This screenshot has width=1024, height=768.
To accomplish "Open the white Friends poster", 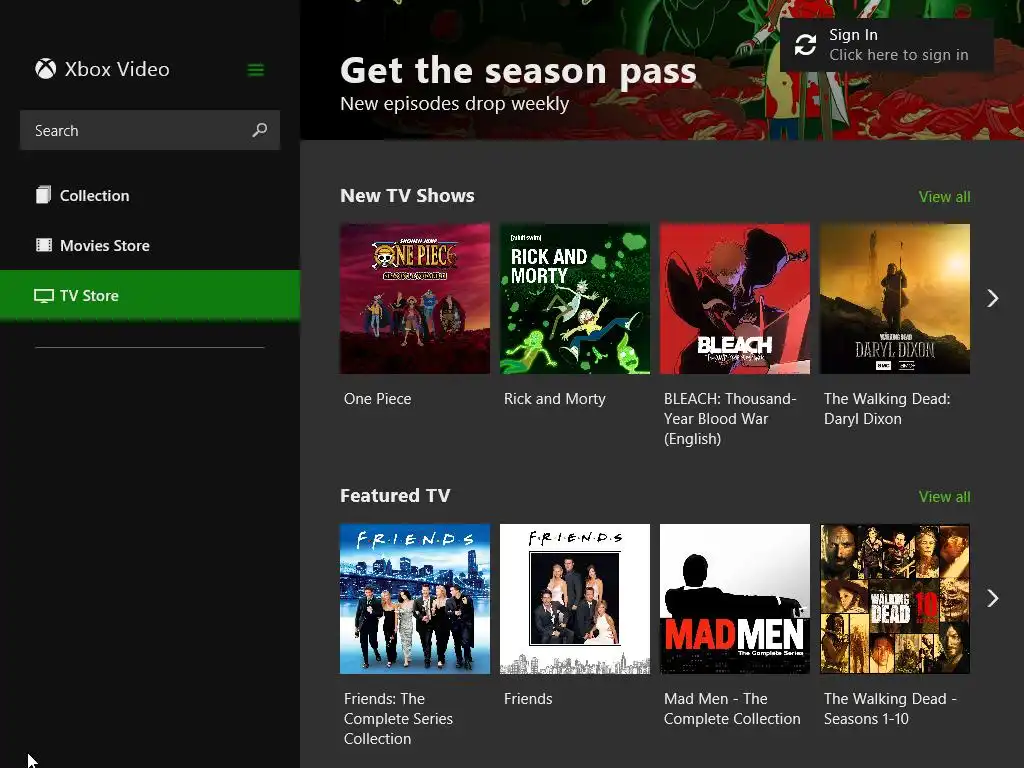I will [x=575, y=599].
